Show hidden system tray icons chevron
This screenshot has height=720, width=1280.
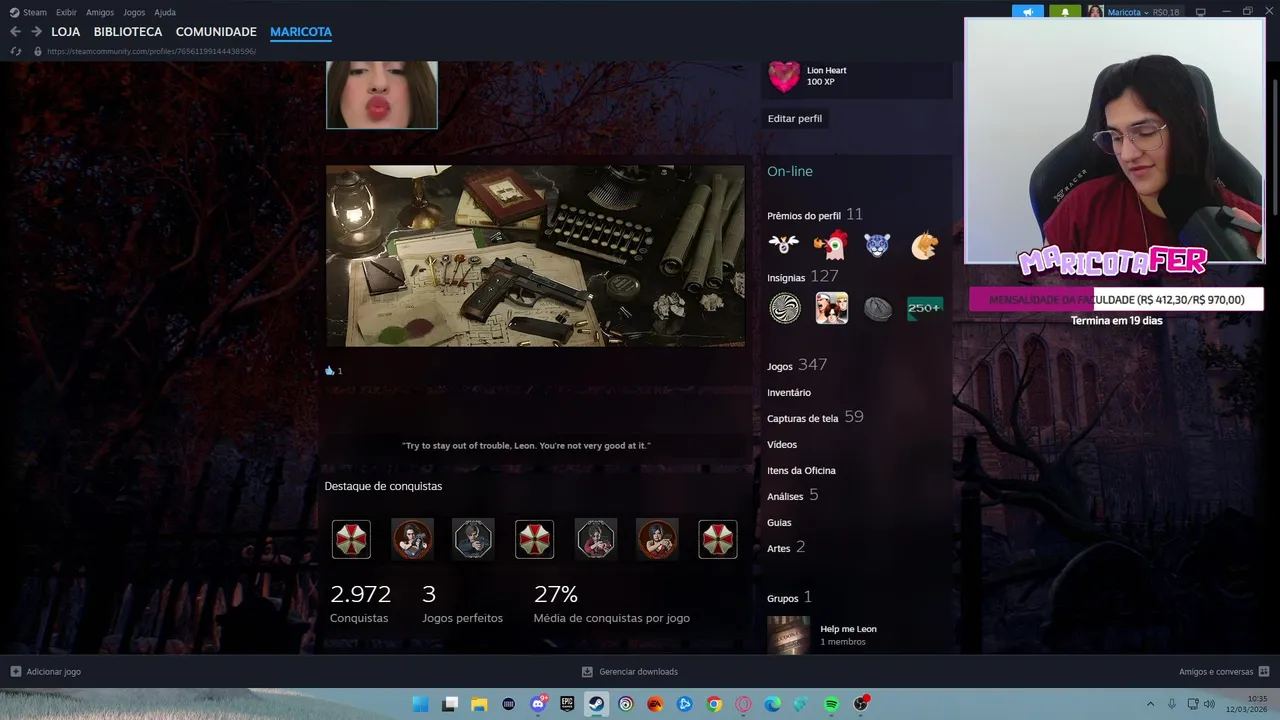(x=1150, y=704)
